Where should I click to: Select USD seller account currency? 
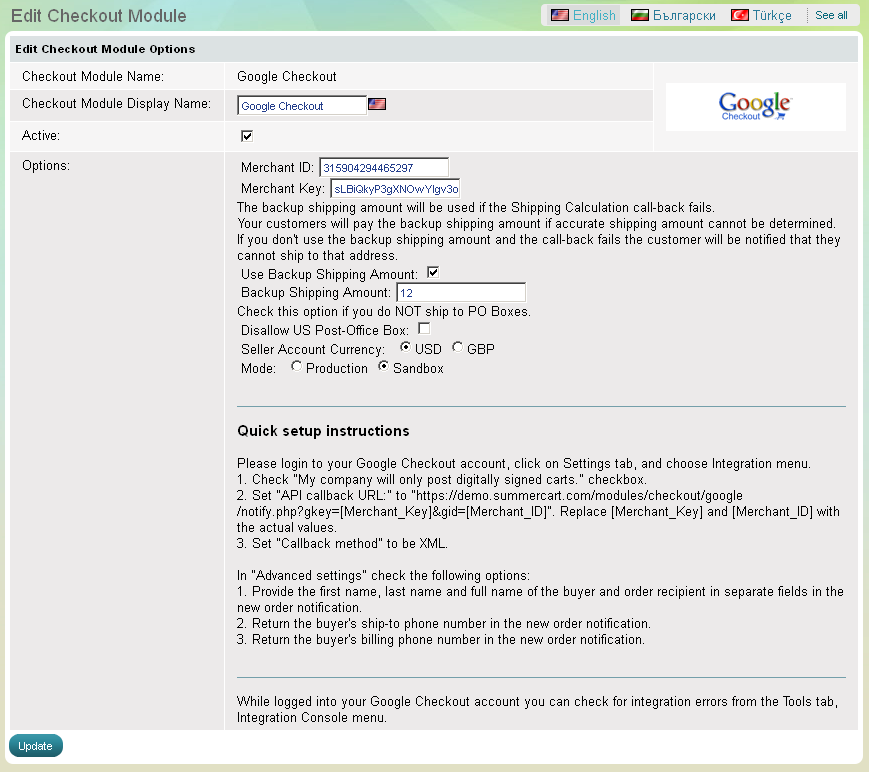pyautogui.click(x=405, y=347)
